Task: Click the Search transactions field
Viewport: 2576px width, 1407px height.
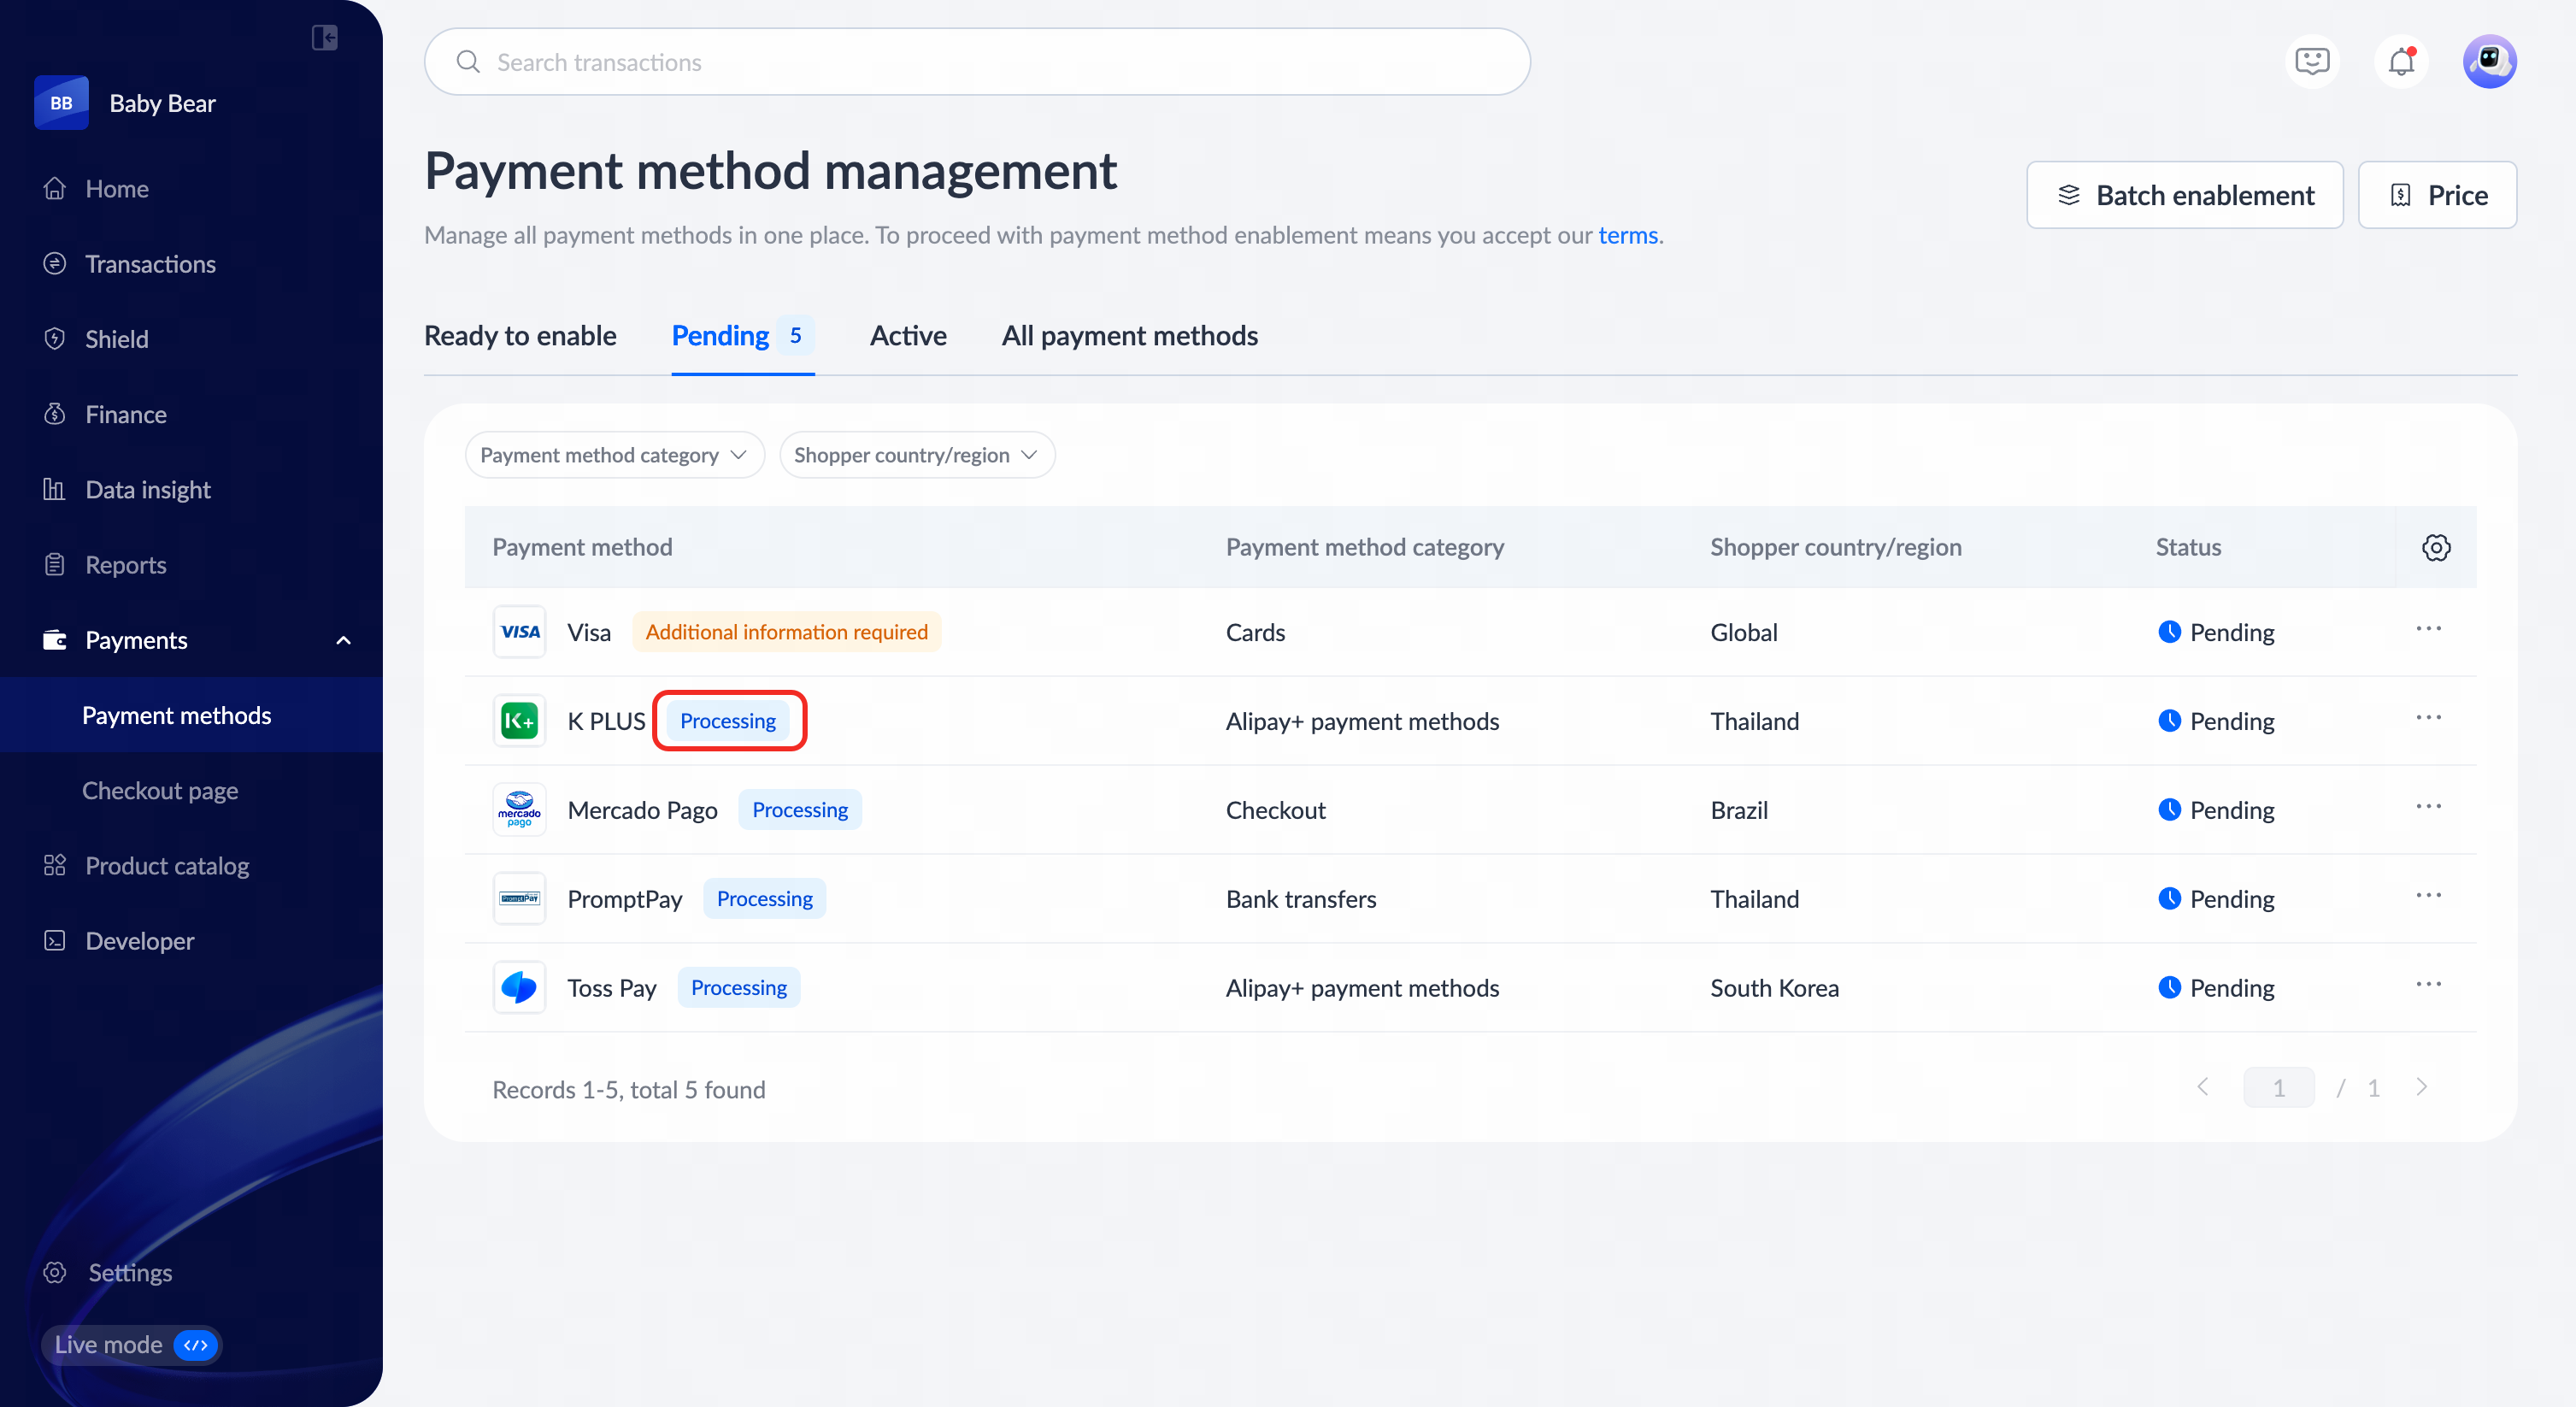Action: pos(977,62)
